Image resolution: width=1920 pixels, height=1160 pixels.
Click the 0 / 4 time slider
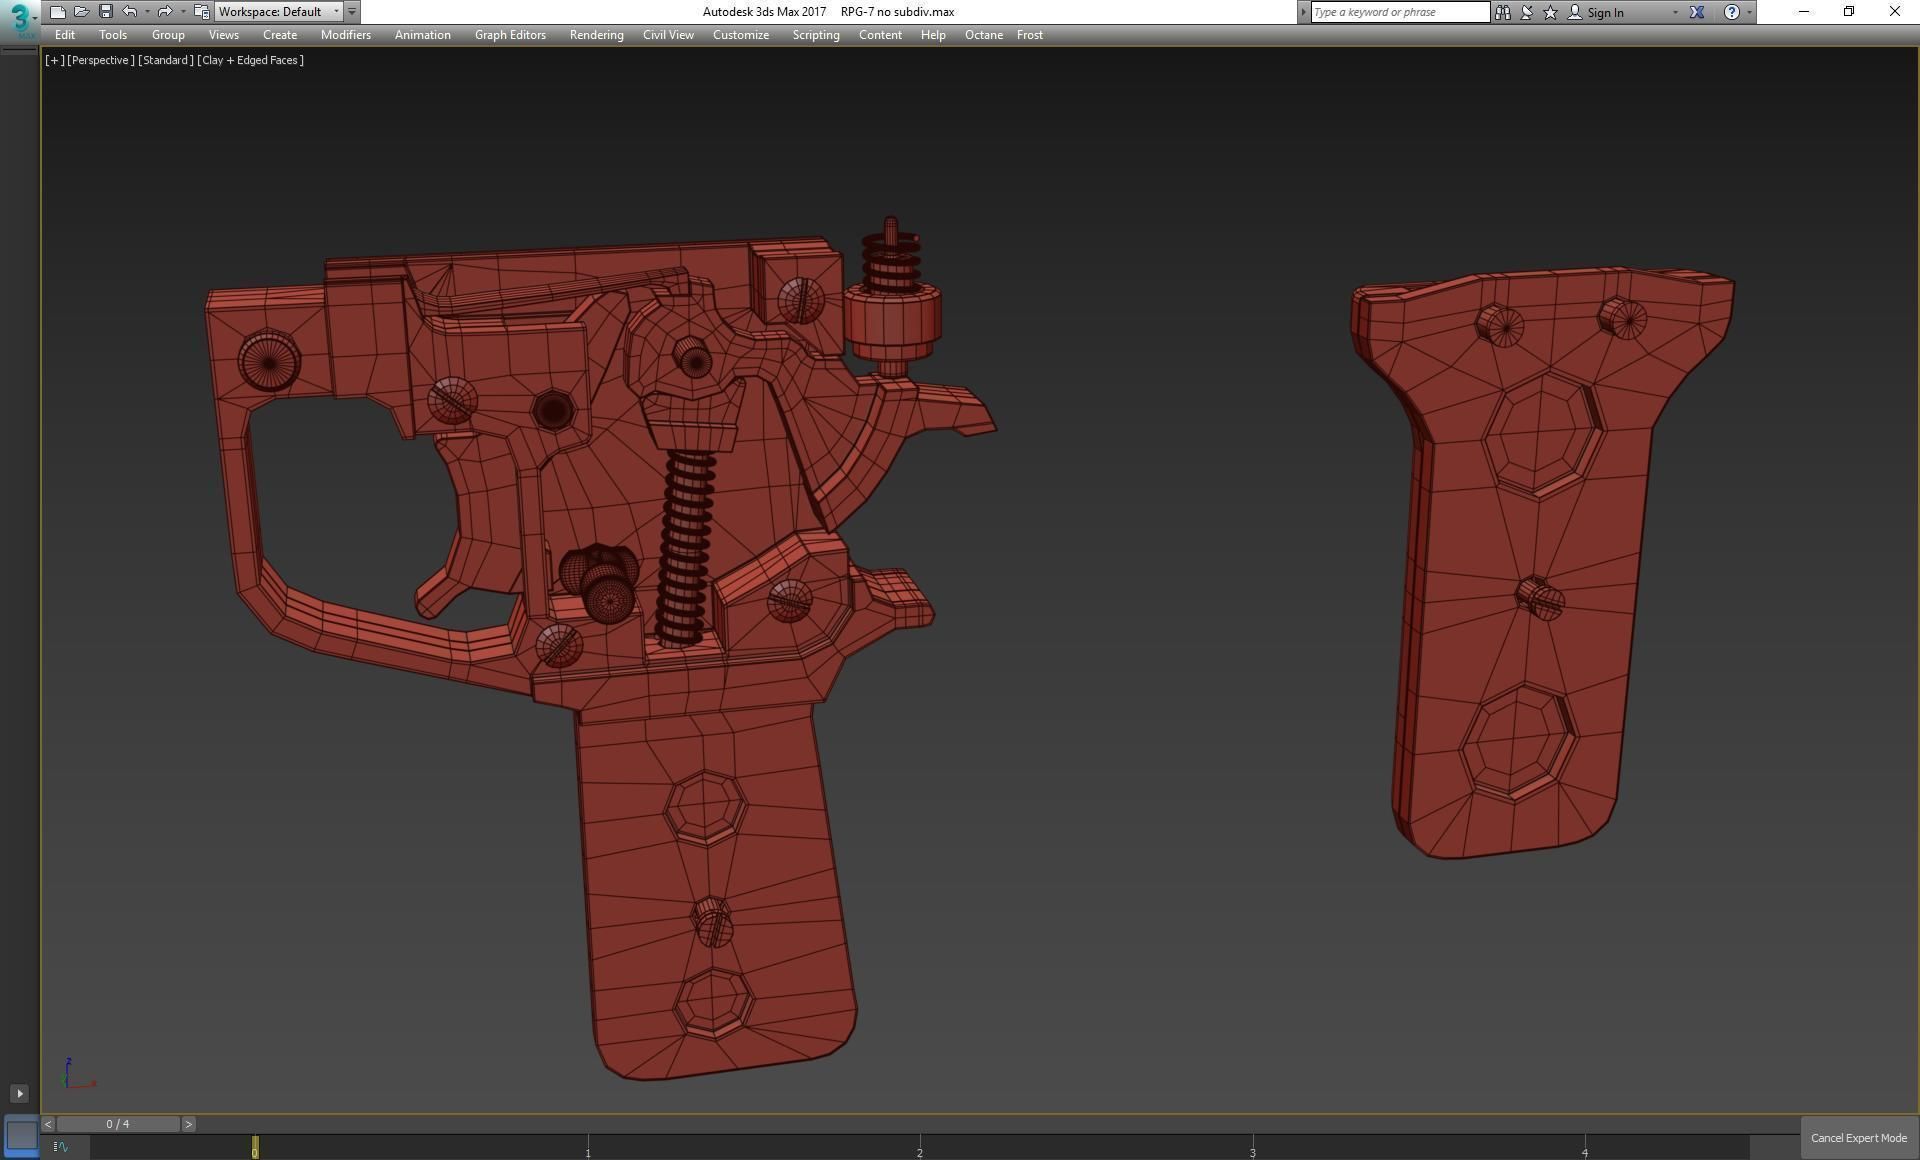pyautogui.click(x=118, y=1124)
